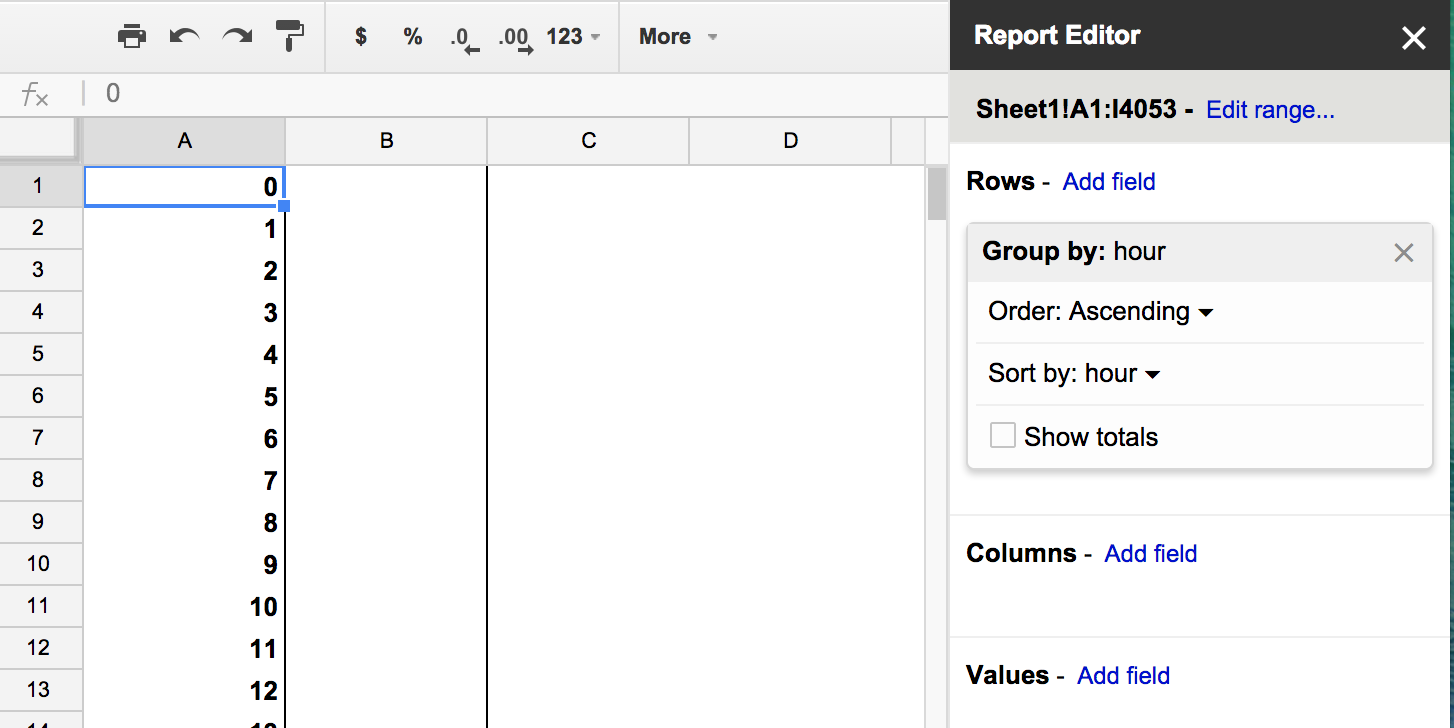Screen dimensions: 1454x728
Task: Select the column B header
Action: (387, 141)
